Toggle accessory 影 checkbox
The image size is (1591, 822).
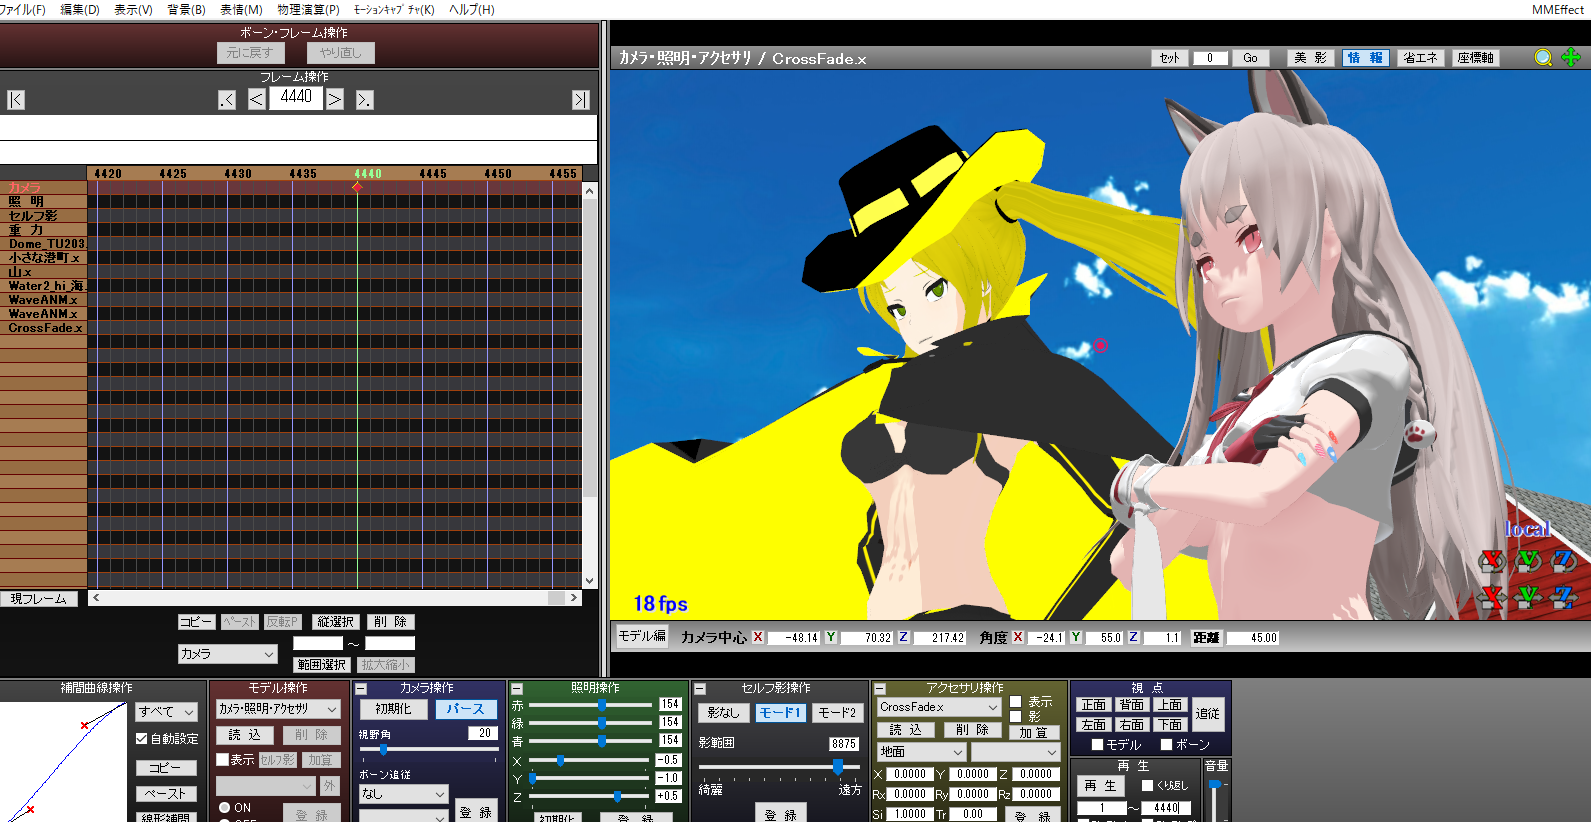pyautogui.click(x=1016, y=716)
